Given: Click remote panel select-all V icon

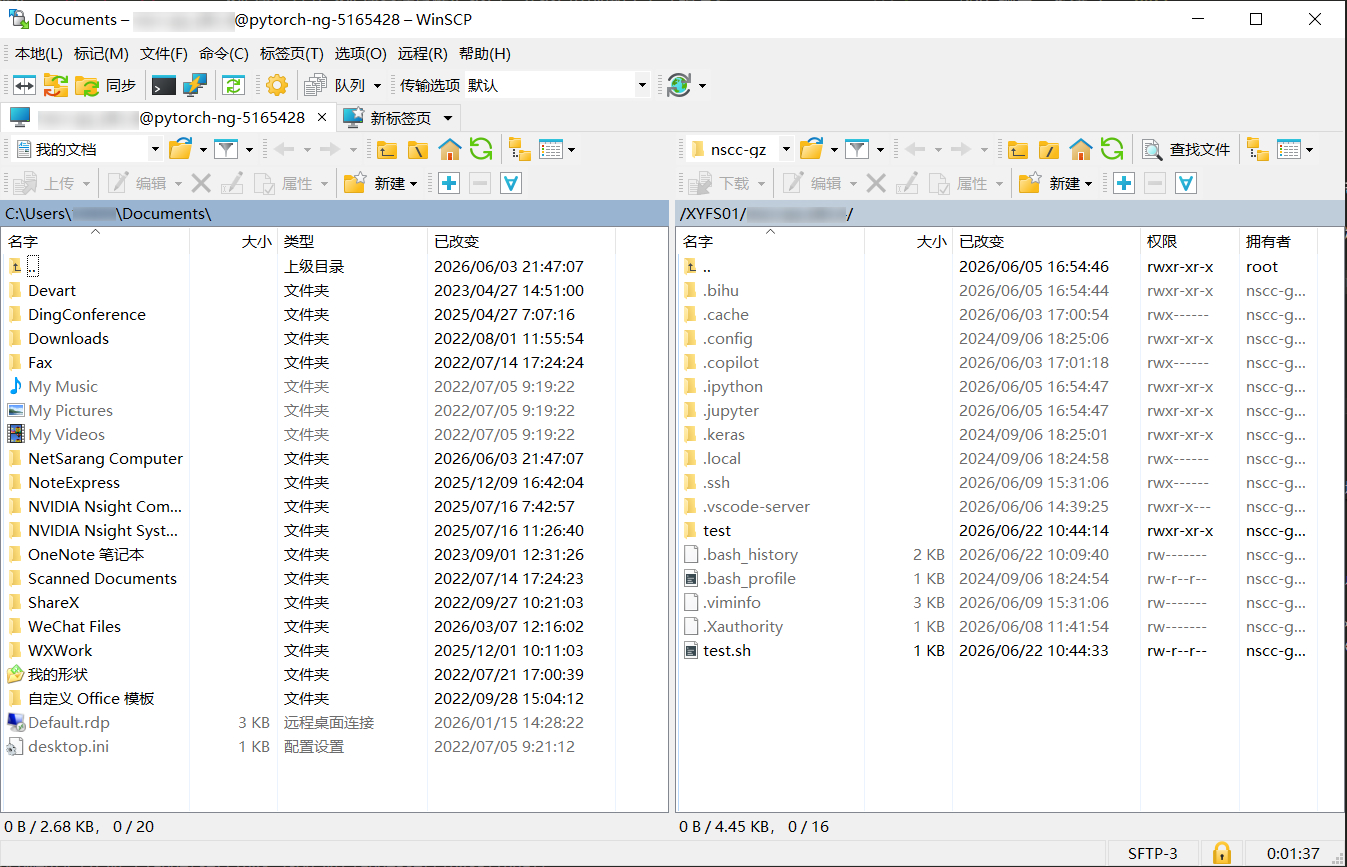Looking at the screenshot, I should [x=1186, y=183].
